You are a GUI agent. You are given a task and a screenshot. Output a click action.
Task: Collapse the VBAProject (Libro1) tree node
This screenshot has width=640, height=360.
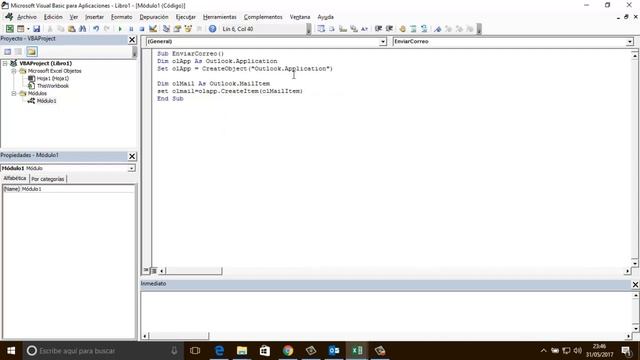coord(5,63)
